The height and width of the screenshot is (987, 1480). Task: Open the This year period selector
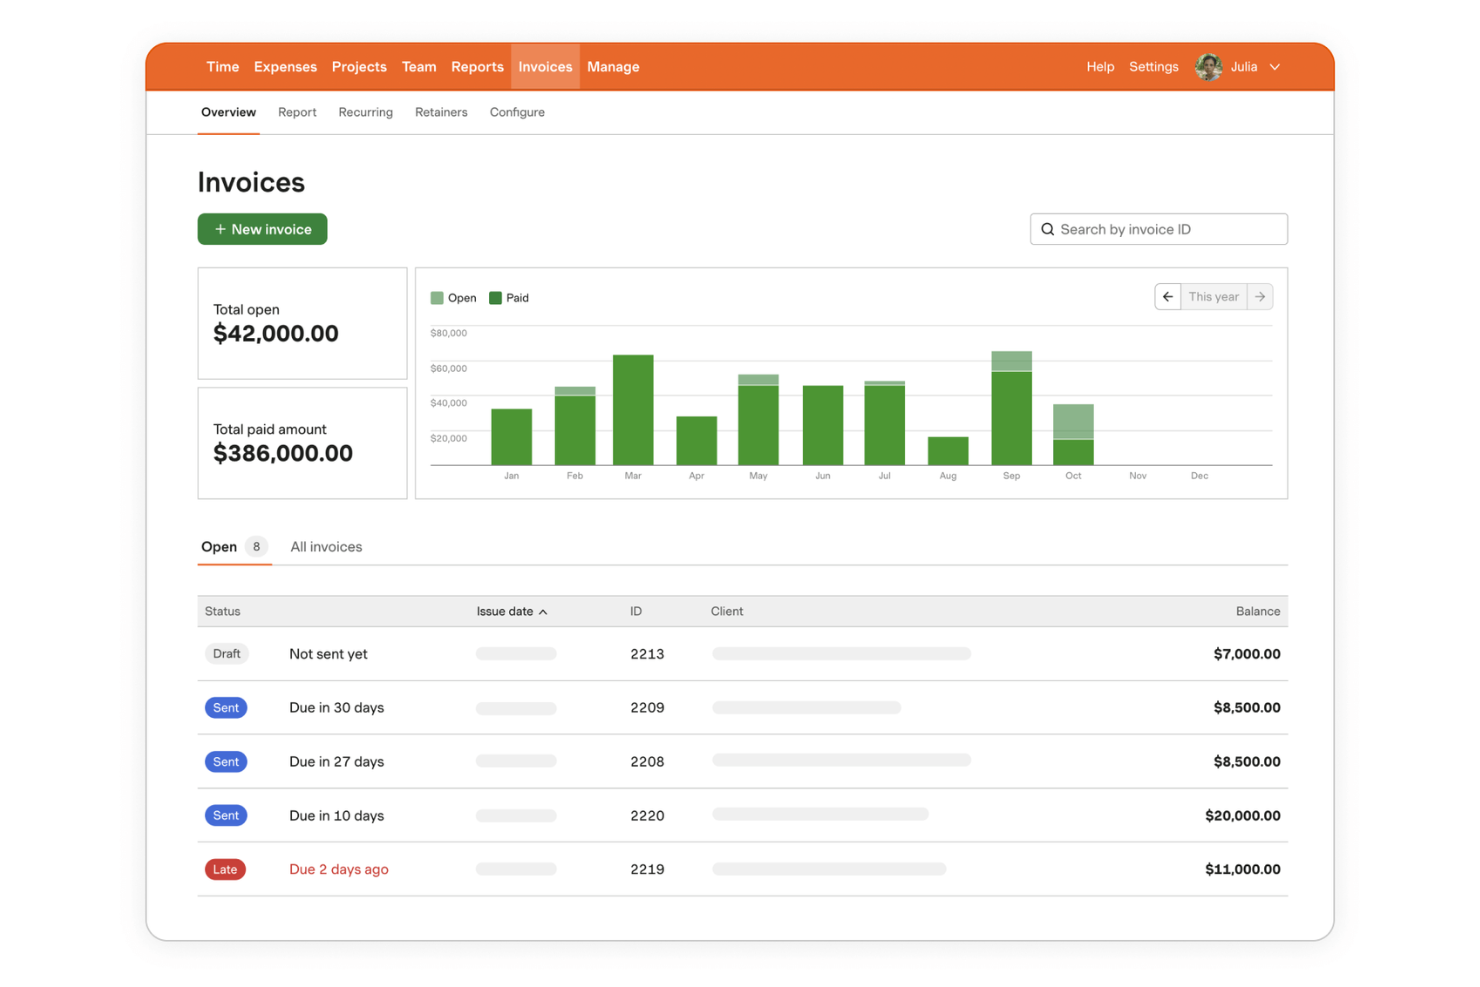pos(1213,296)
